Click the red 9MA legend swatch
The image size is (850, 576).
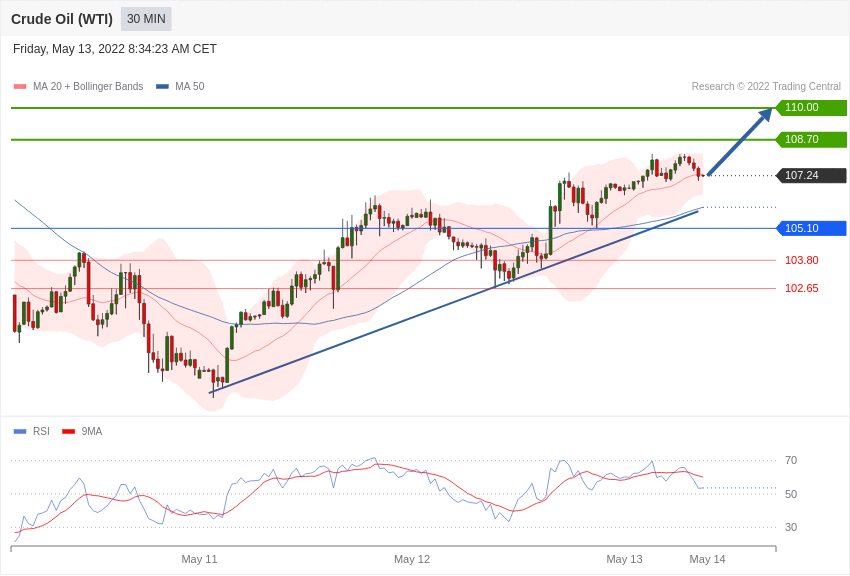68,432
